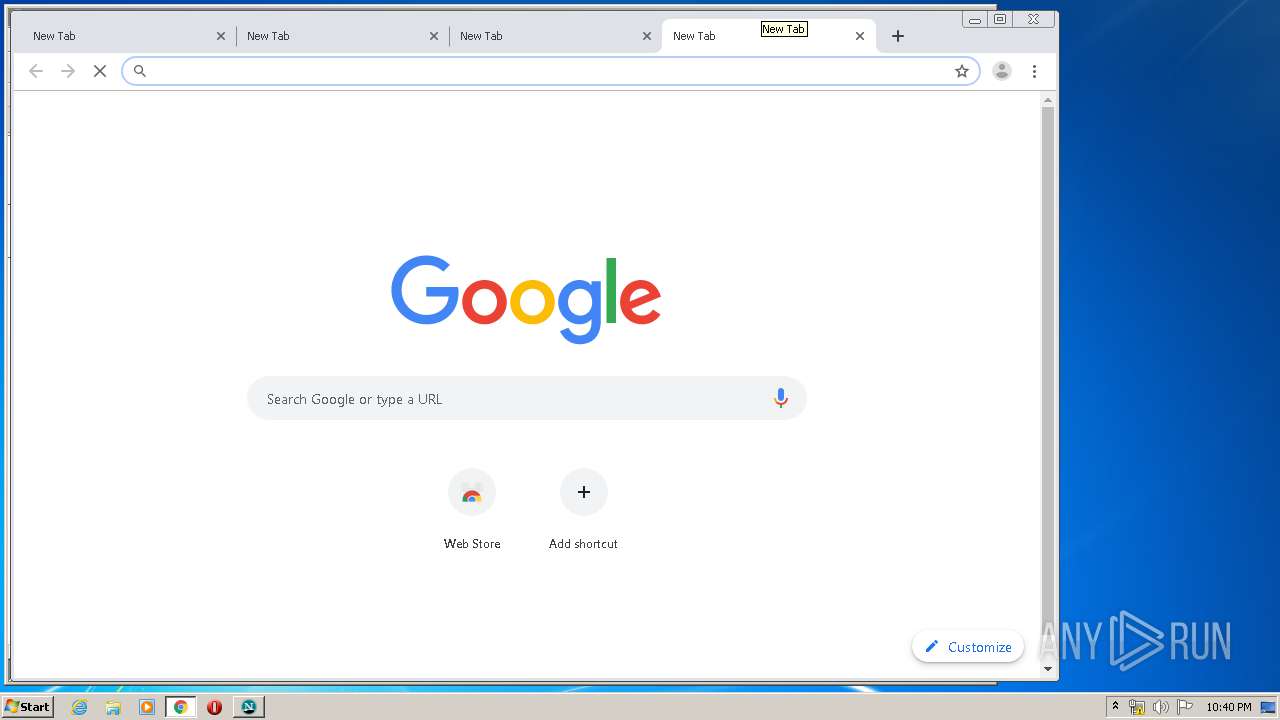
Task: Open the Web Store shortcut
Action: coord(472,492)
